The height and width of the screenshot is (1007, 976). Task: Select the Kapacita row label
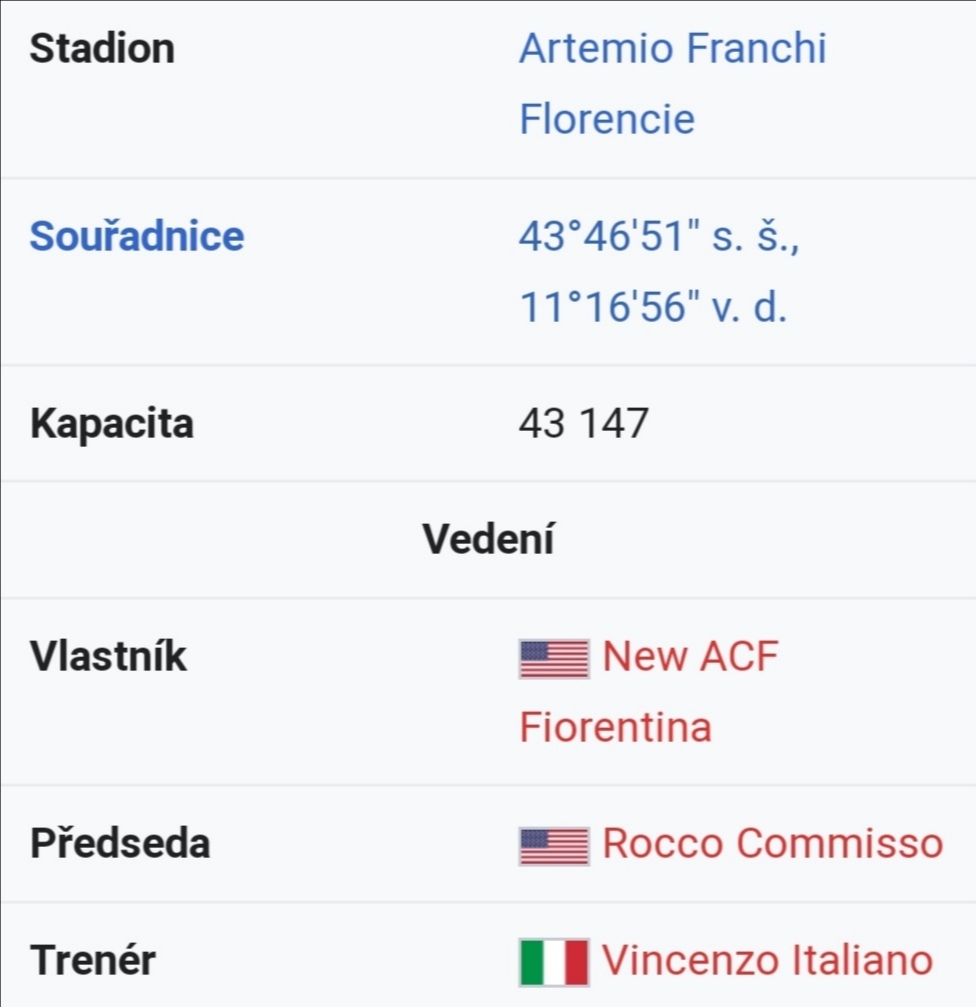point(112,424)
